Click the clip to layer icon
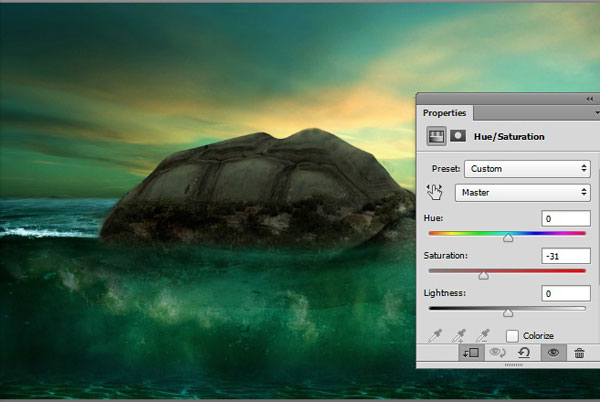 [470, 353]
